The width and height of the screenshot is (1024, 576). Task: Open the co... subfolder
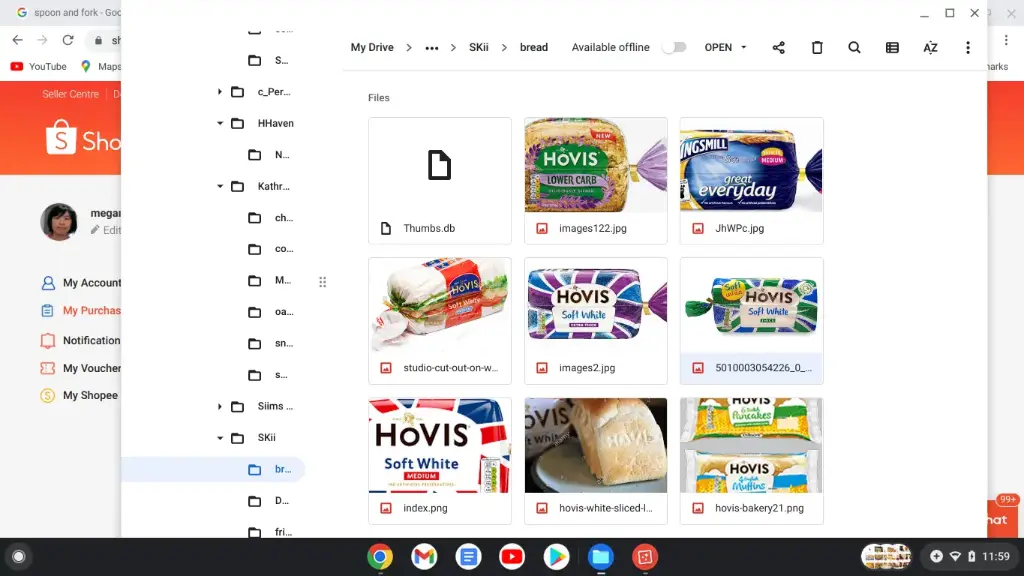point(271,249)
